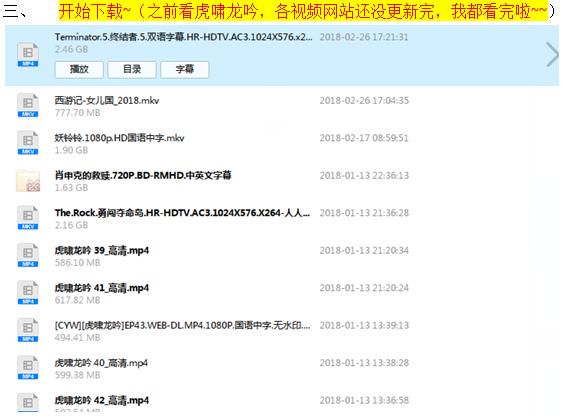The height and width of the screenshot is (418, 563).
Task: Click the MP4 file icon for Terminator.5
Action: point(28,55)
